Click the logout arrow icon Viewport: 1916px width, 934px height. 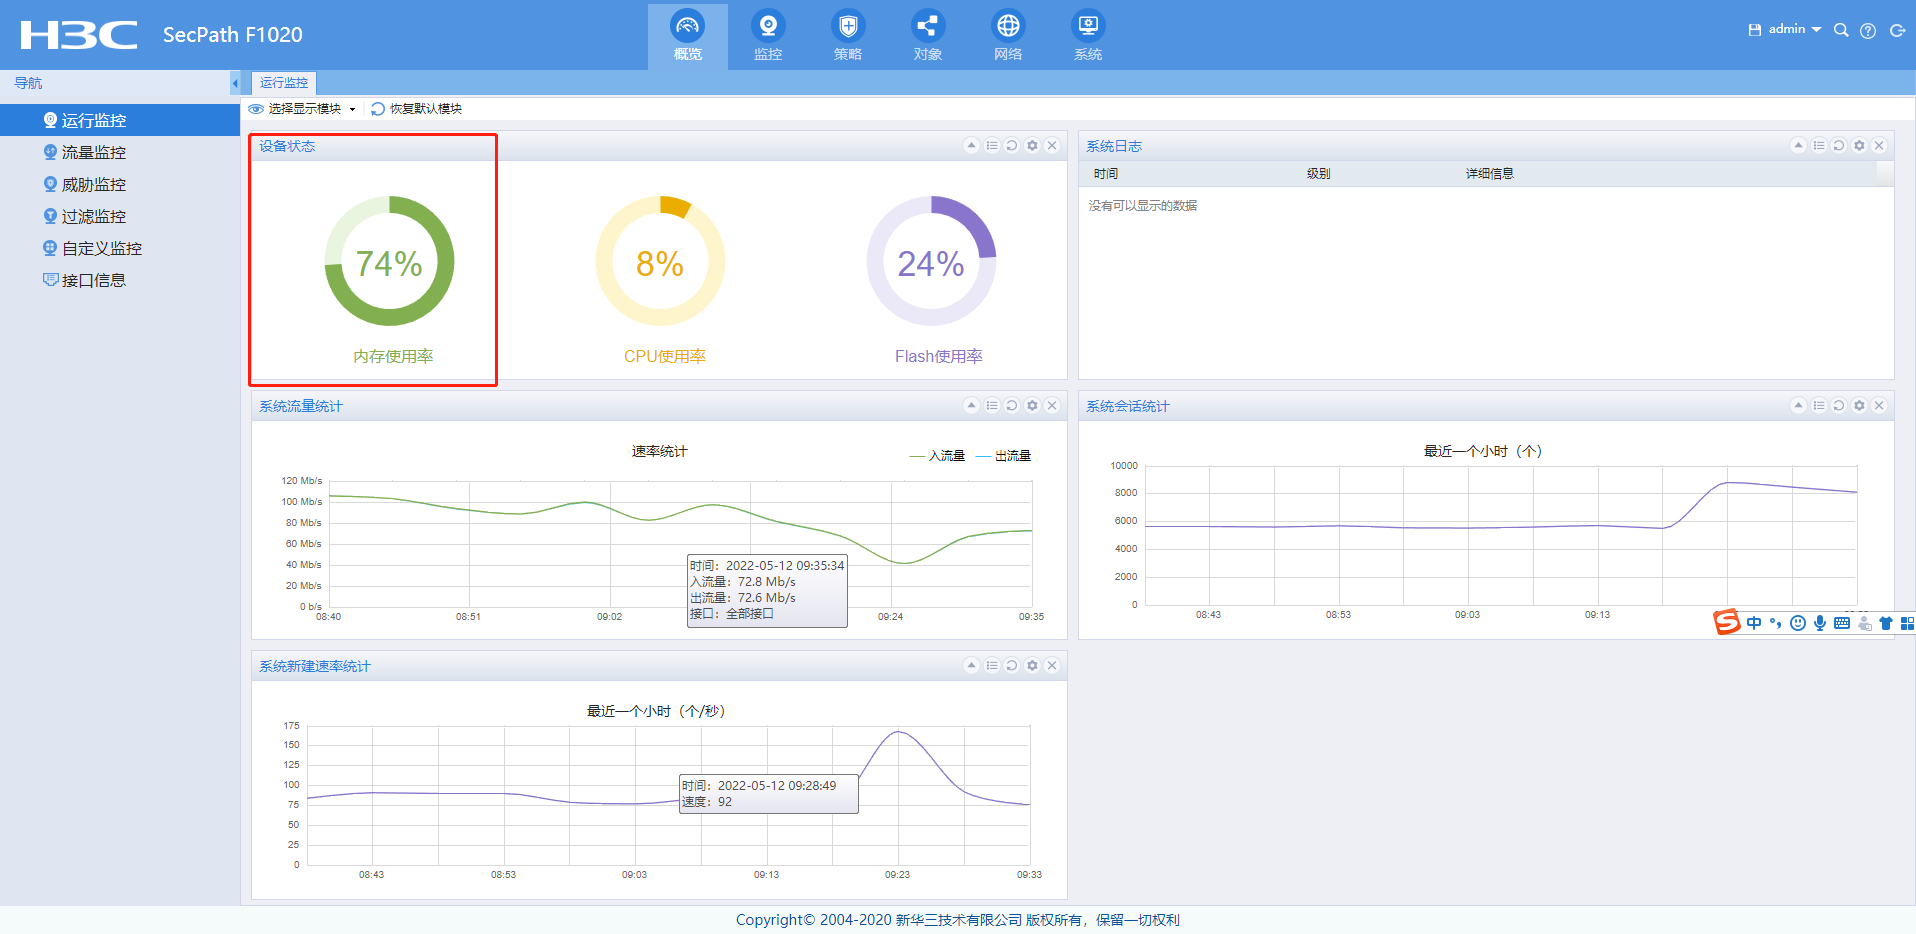click(1897, 31)
